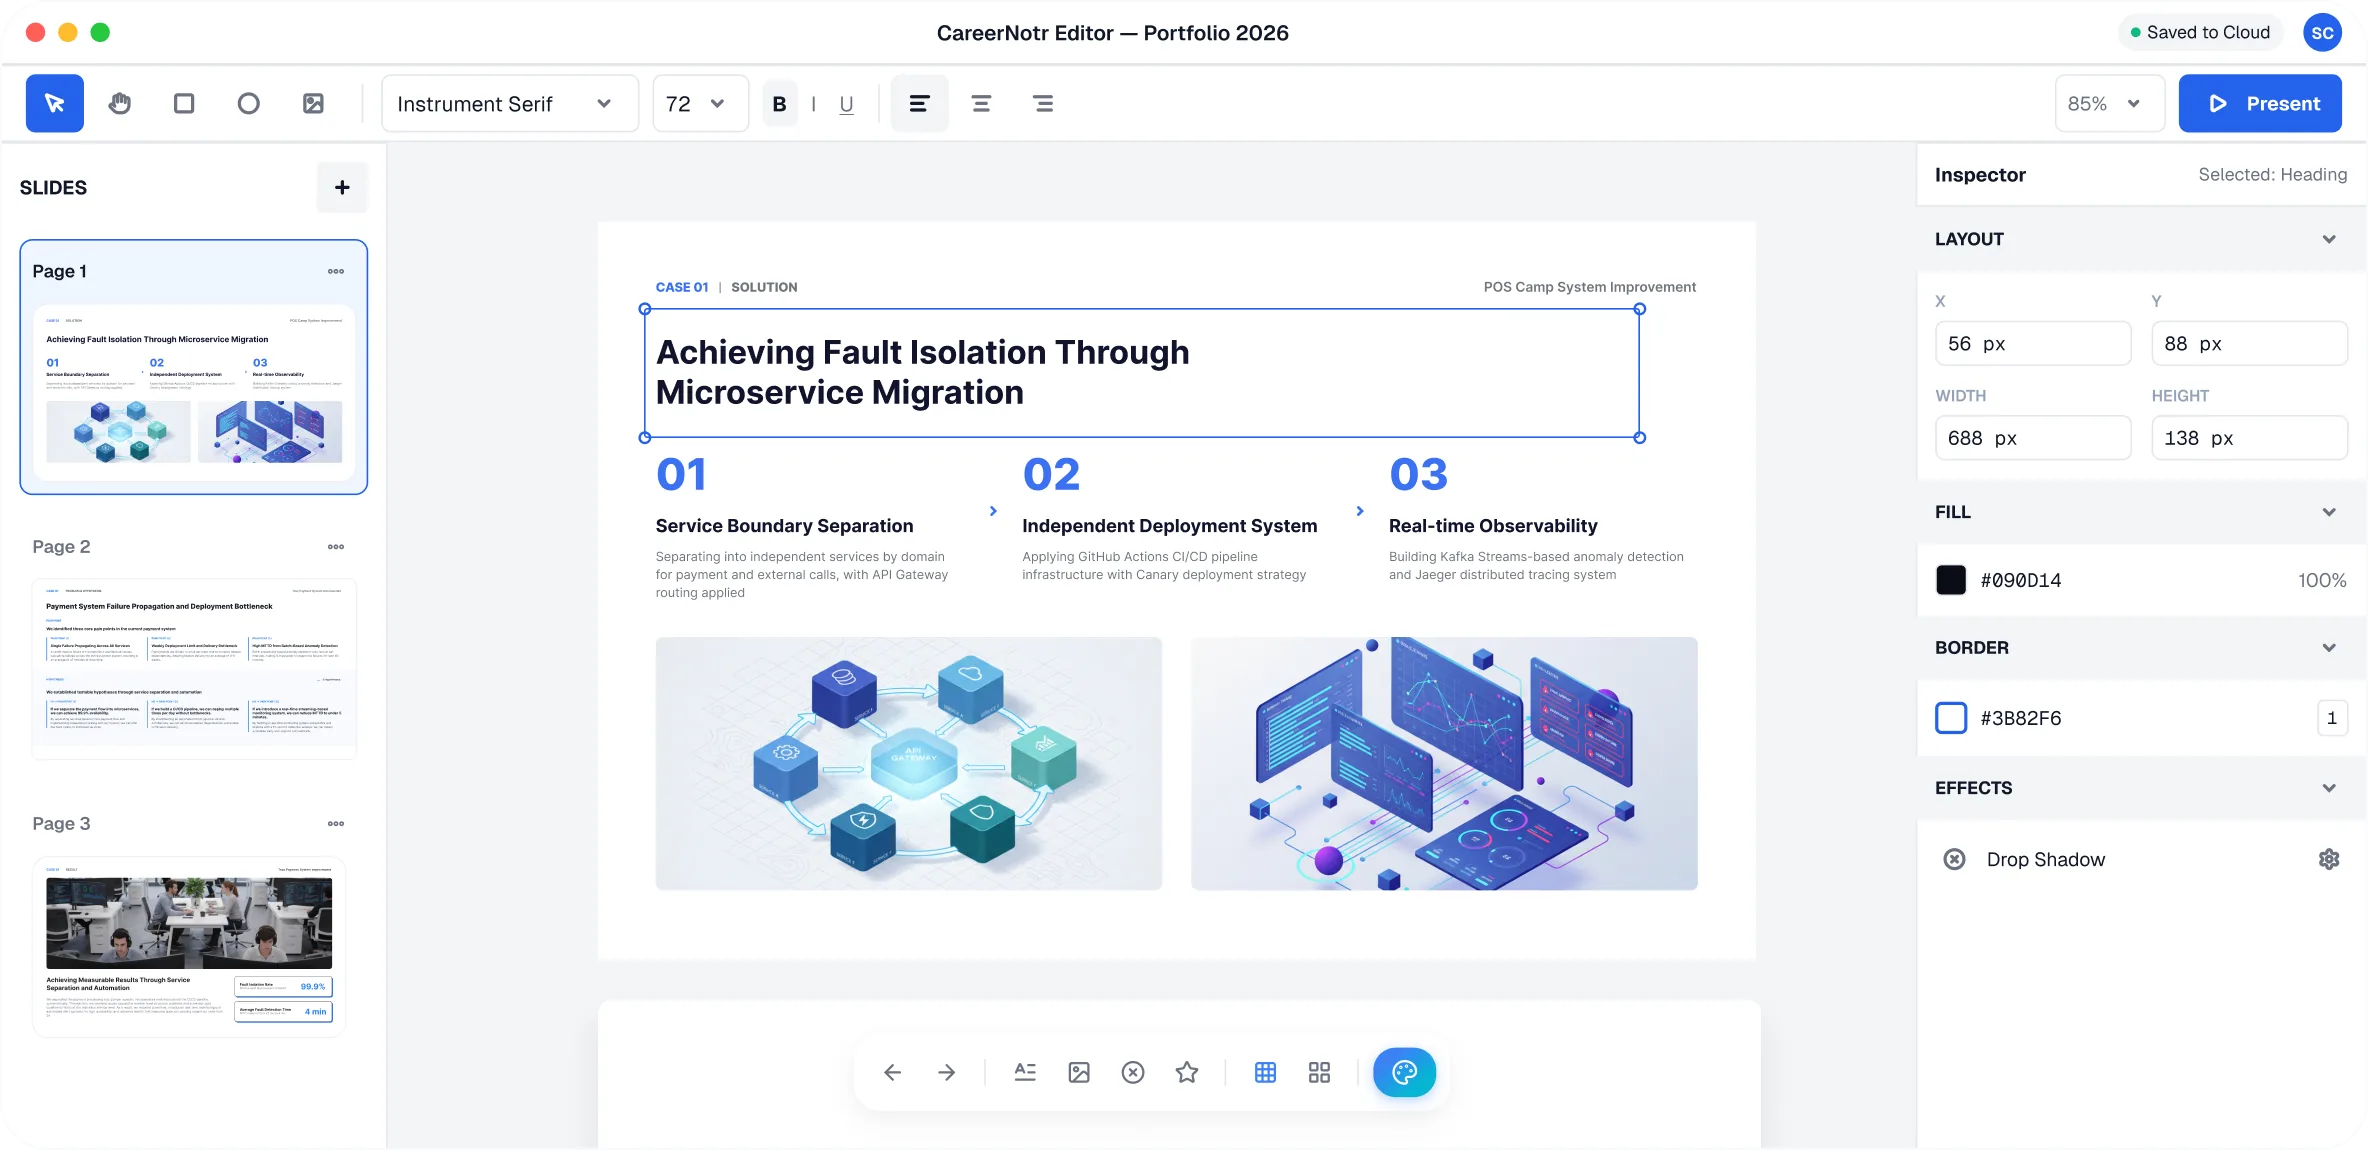Select the image insert tool in the top toolbar
The width and height of the screenshot is (2368, 1150).
[313, 103]
